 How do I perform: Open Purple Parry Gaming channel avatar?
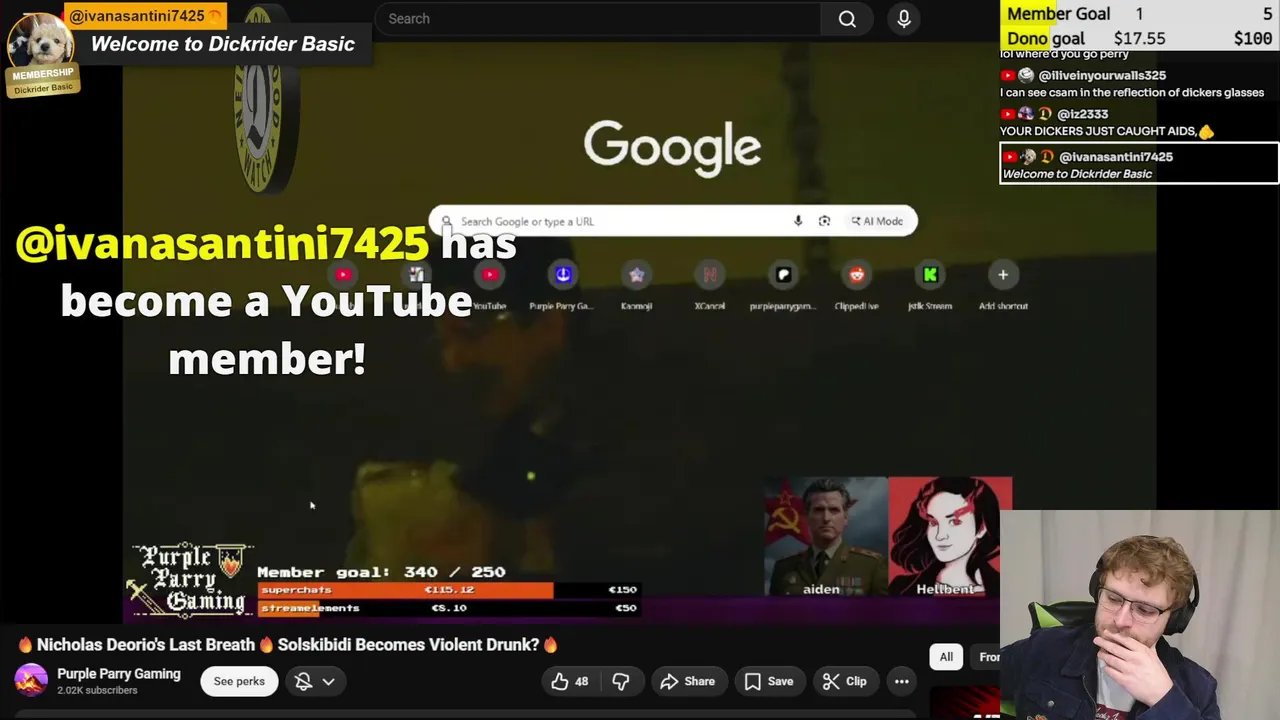31,681
